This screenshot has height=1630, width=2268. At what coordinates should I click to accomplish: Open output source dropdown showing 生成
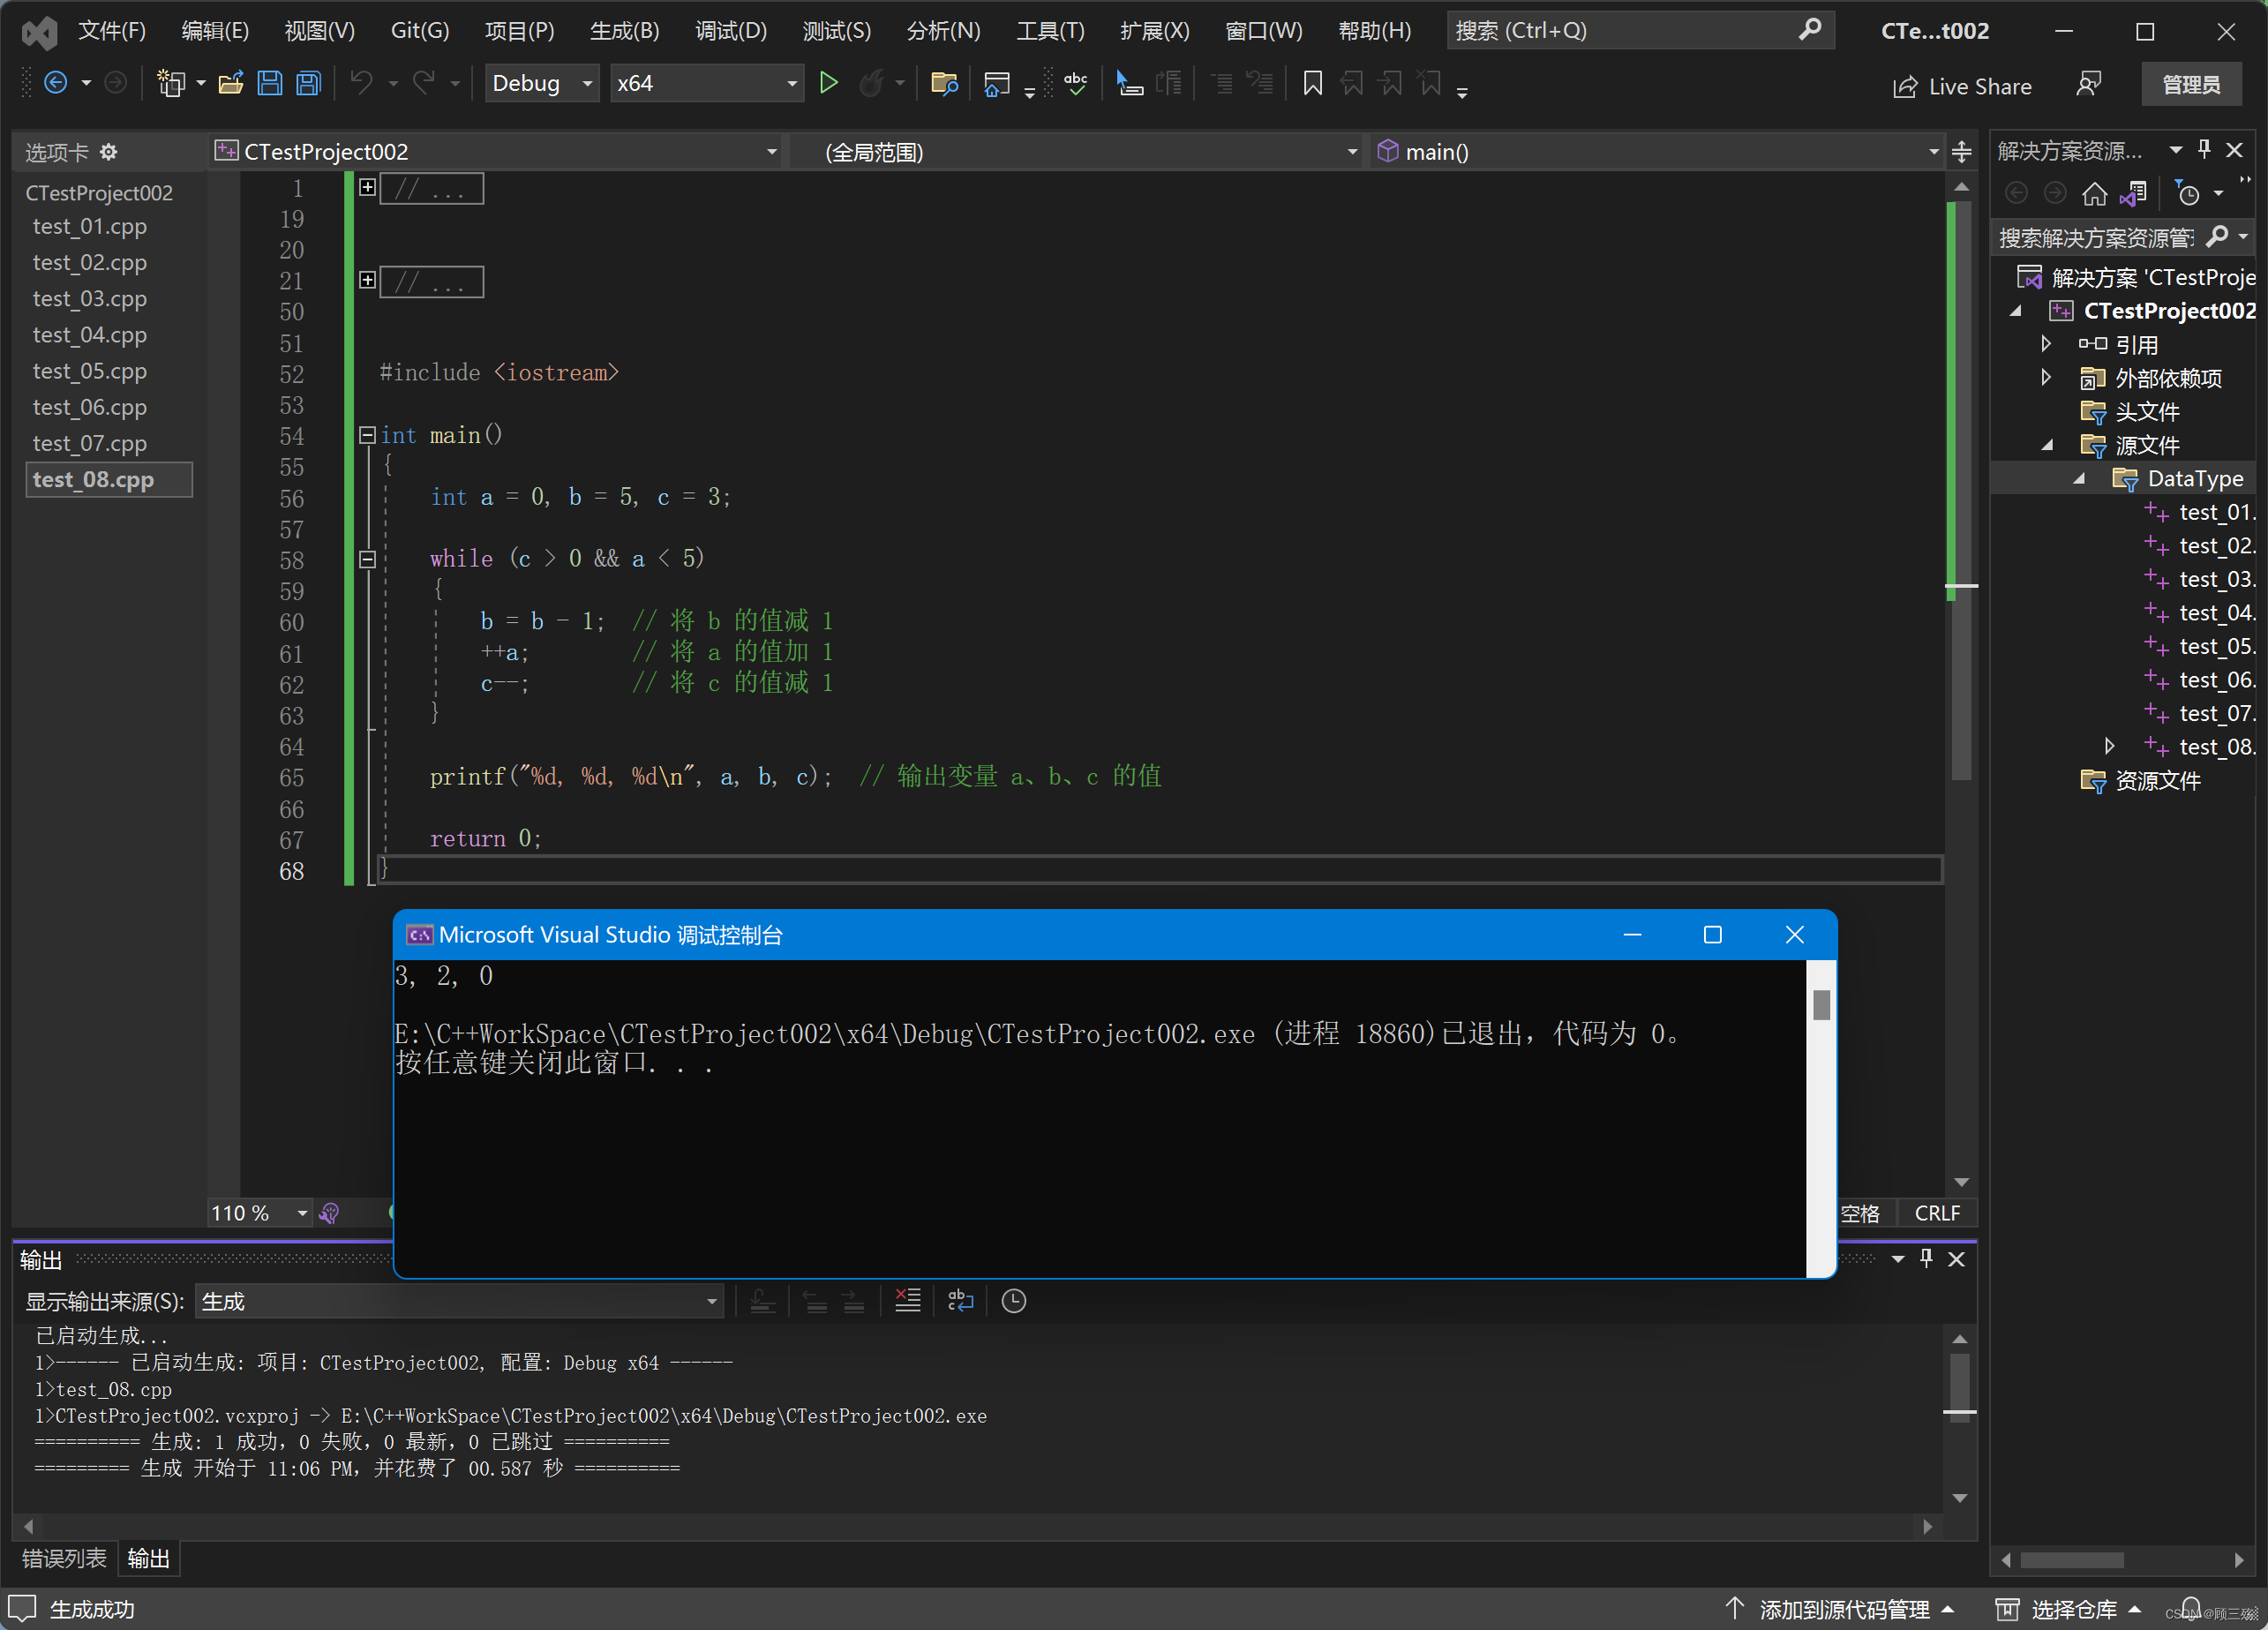(458, 1301)
